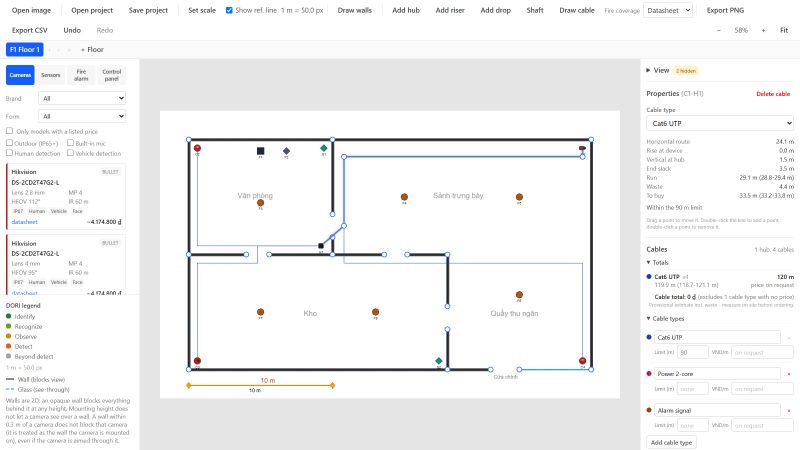This screenshot has height=450, width=800.
Task: Open the Form dropdown
Action: coord(82,116)
